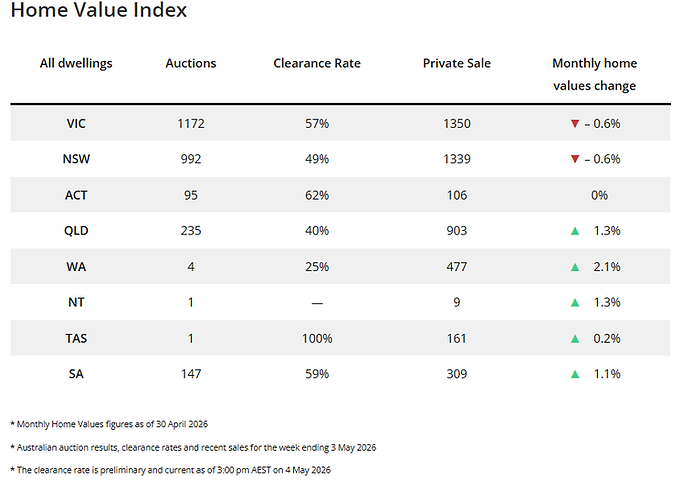
Task: Click QLD clearance rate 40%
Action: (x=317, y=231)
